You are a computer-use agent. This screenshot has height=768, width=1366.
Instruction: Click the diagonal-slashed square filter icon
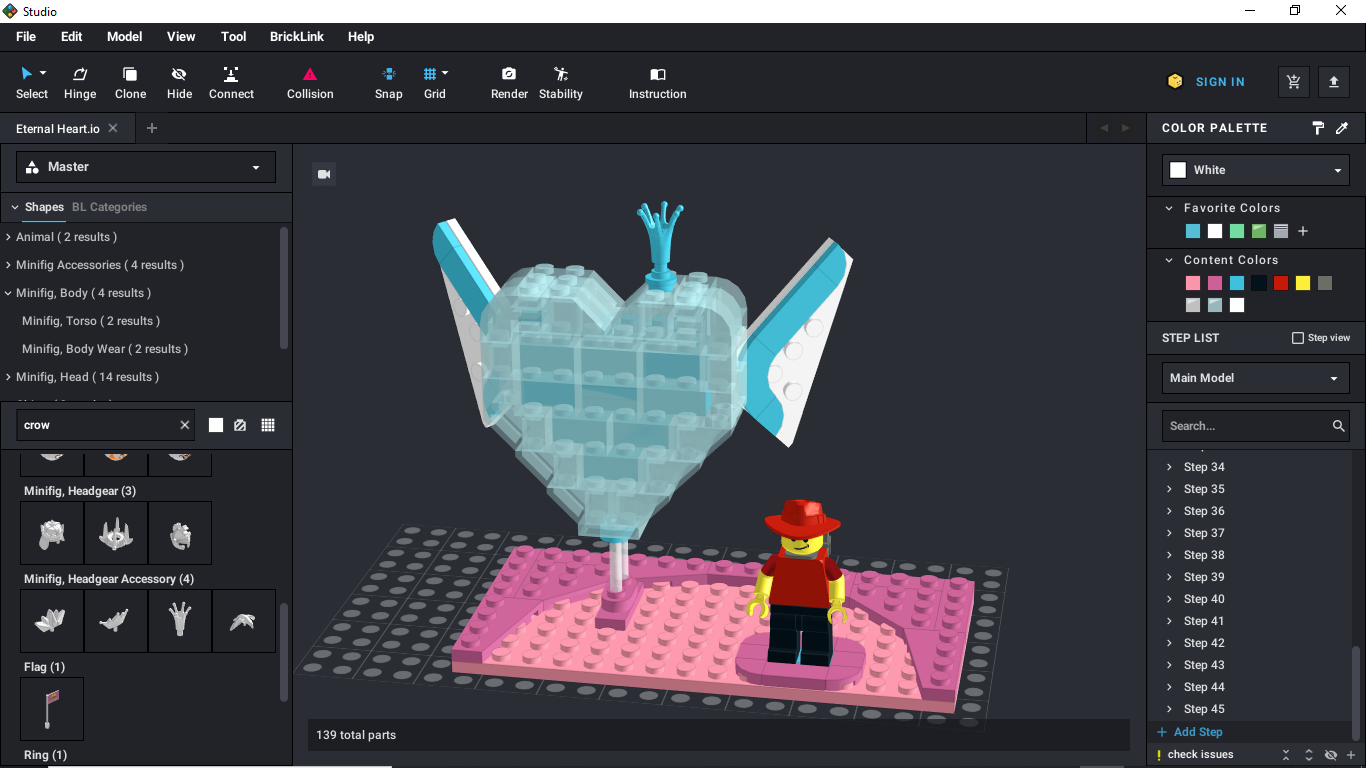240,425
